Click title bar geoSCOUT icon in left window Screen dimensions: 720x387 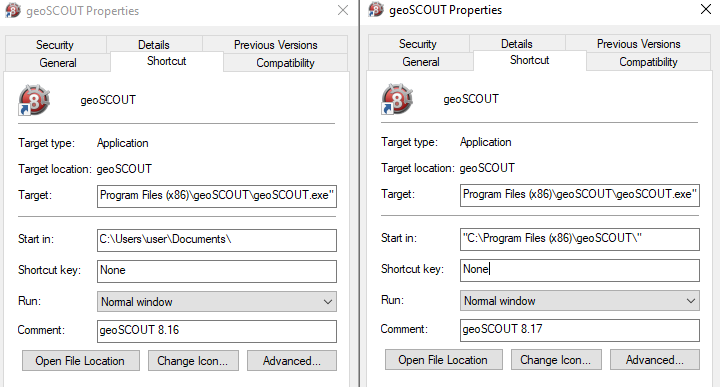tap(13, 10)
